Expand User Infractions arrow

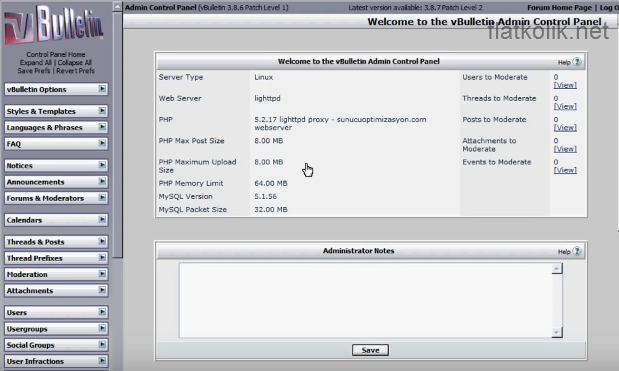(x=102, y=361)
